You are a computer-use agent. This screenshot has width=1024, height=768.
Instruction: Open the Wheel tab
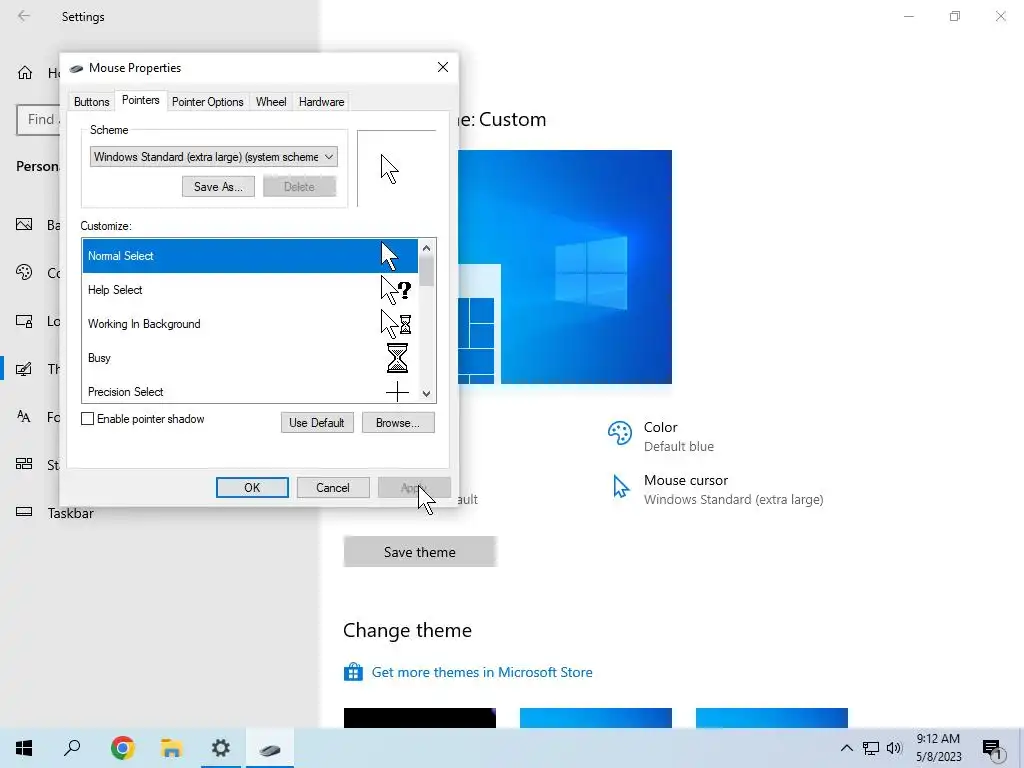pos(271,102)
